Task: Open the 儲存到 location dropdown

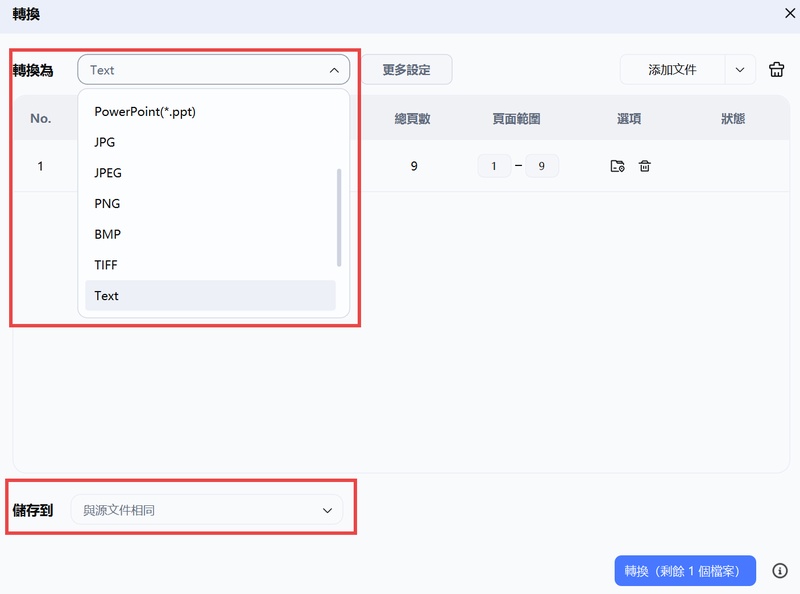Action: [x=207, y=510]
